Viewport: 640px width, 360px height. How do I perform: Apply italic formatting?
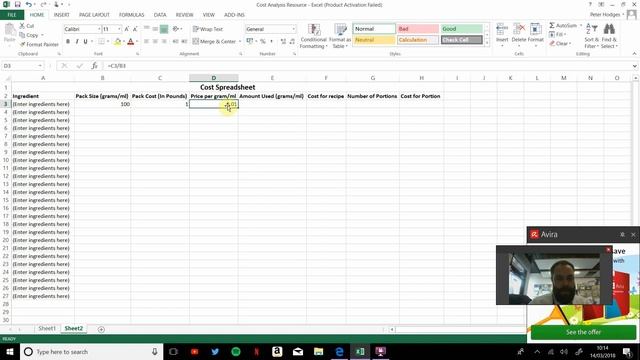coord(77,41)
